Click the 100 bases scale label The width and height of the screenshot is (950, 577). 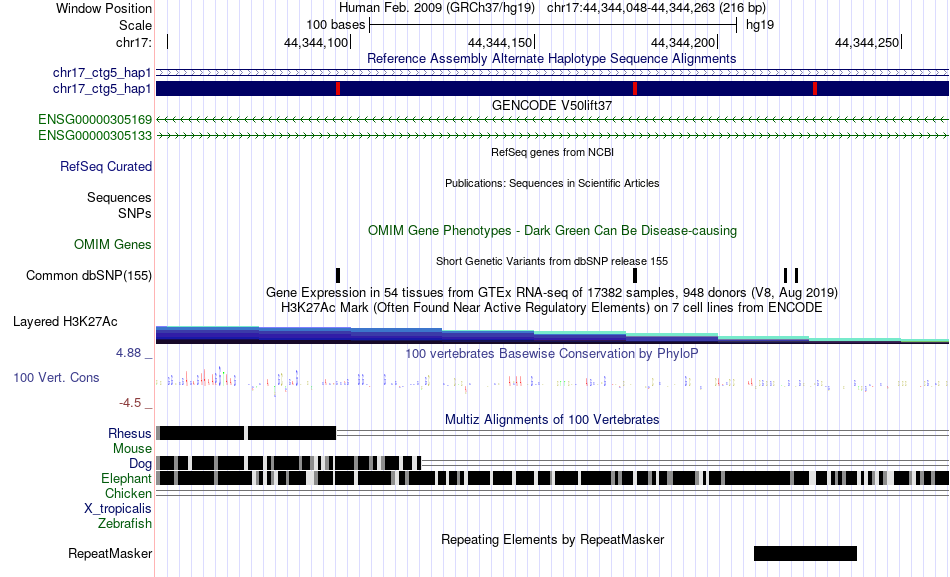click(336, 25)
